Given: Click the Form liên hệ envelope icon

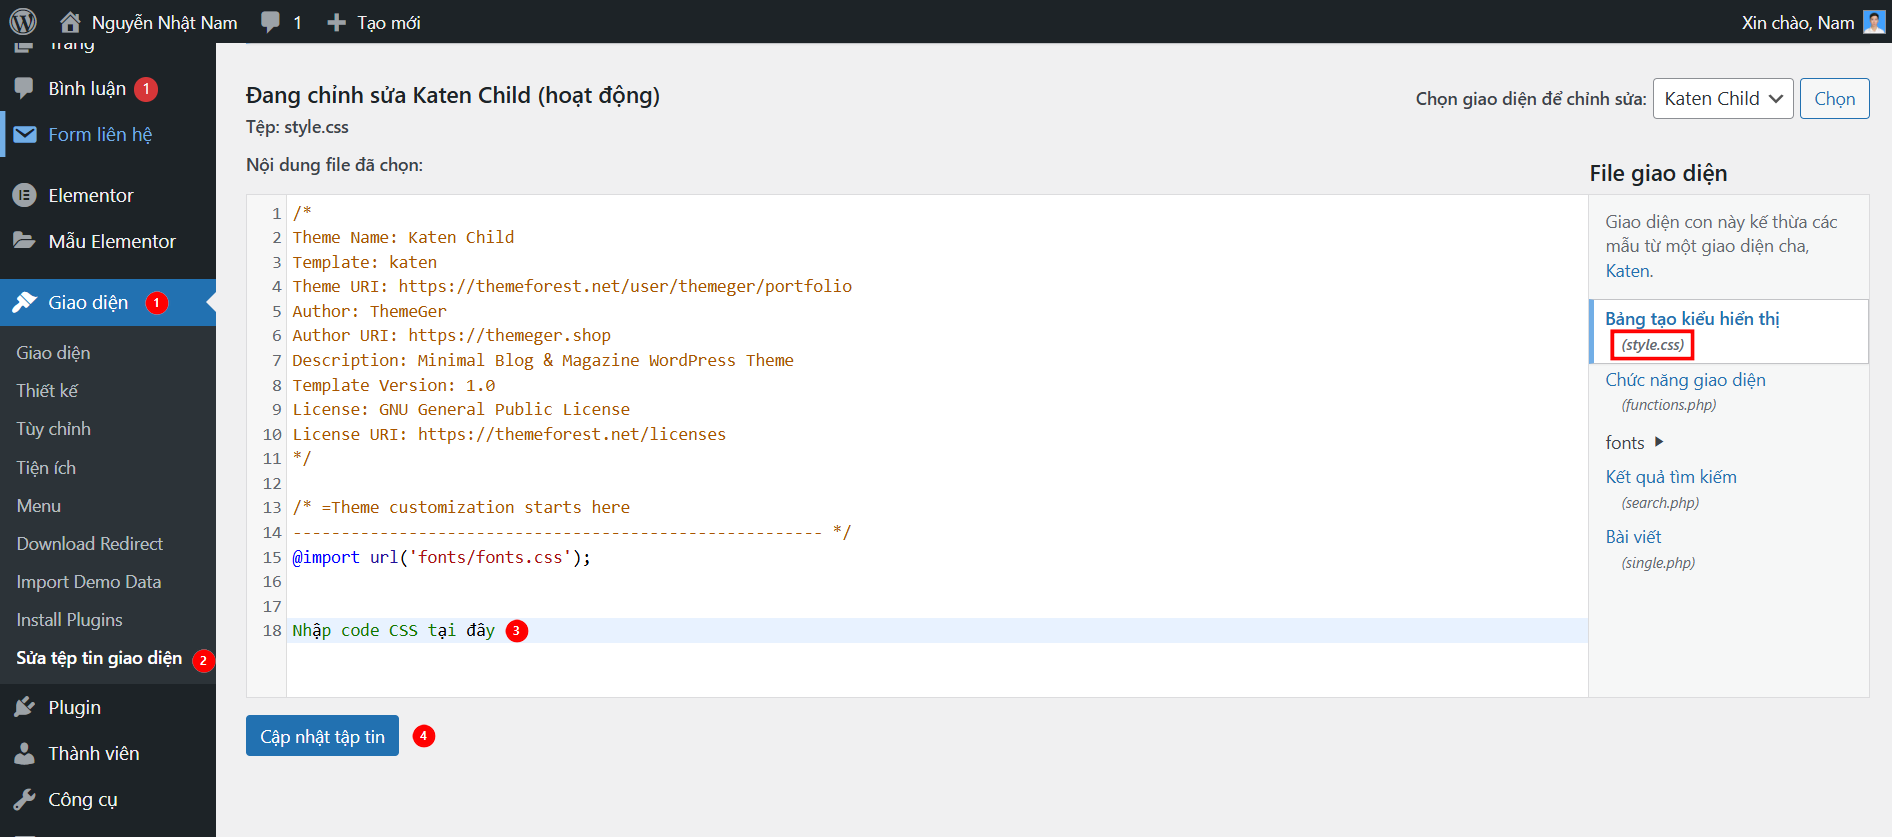Looking at the screenshot, I should (x=25, y=134).
